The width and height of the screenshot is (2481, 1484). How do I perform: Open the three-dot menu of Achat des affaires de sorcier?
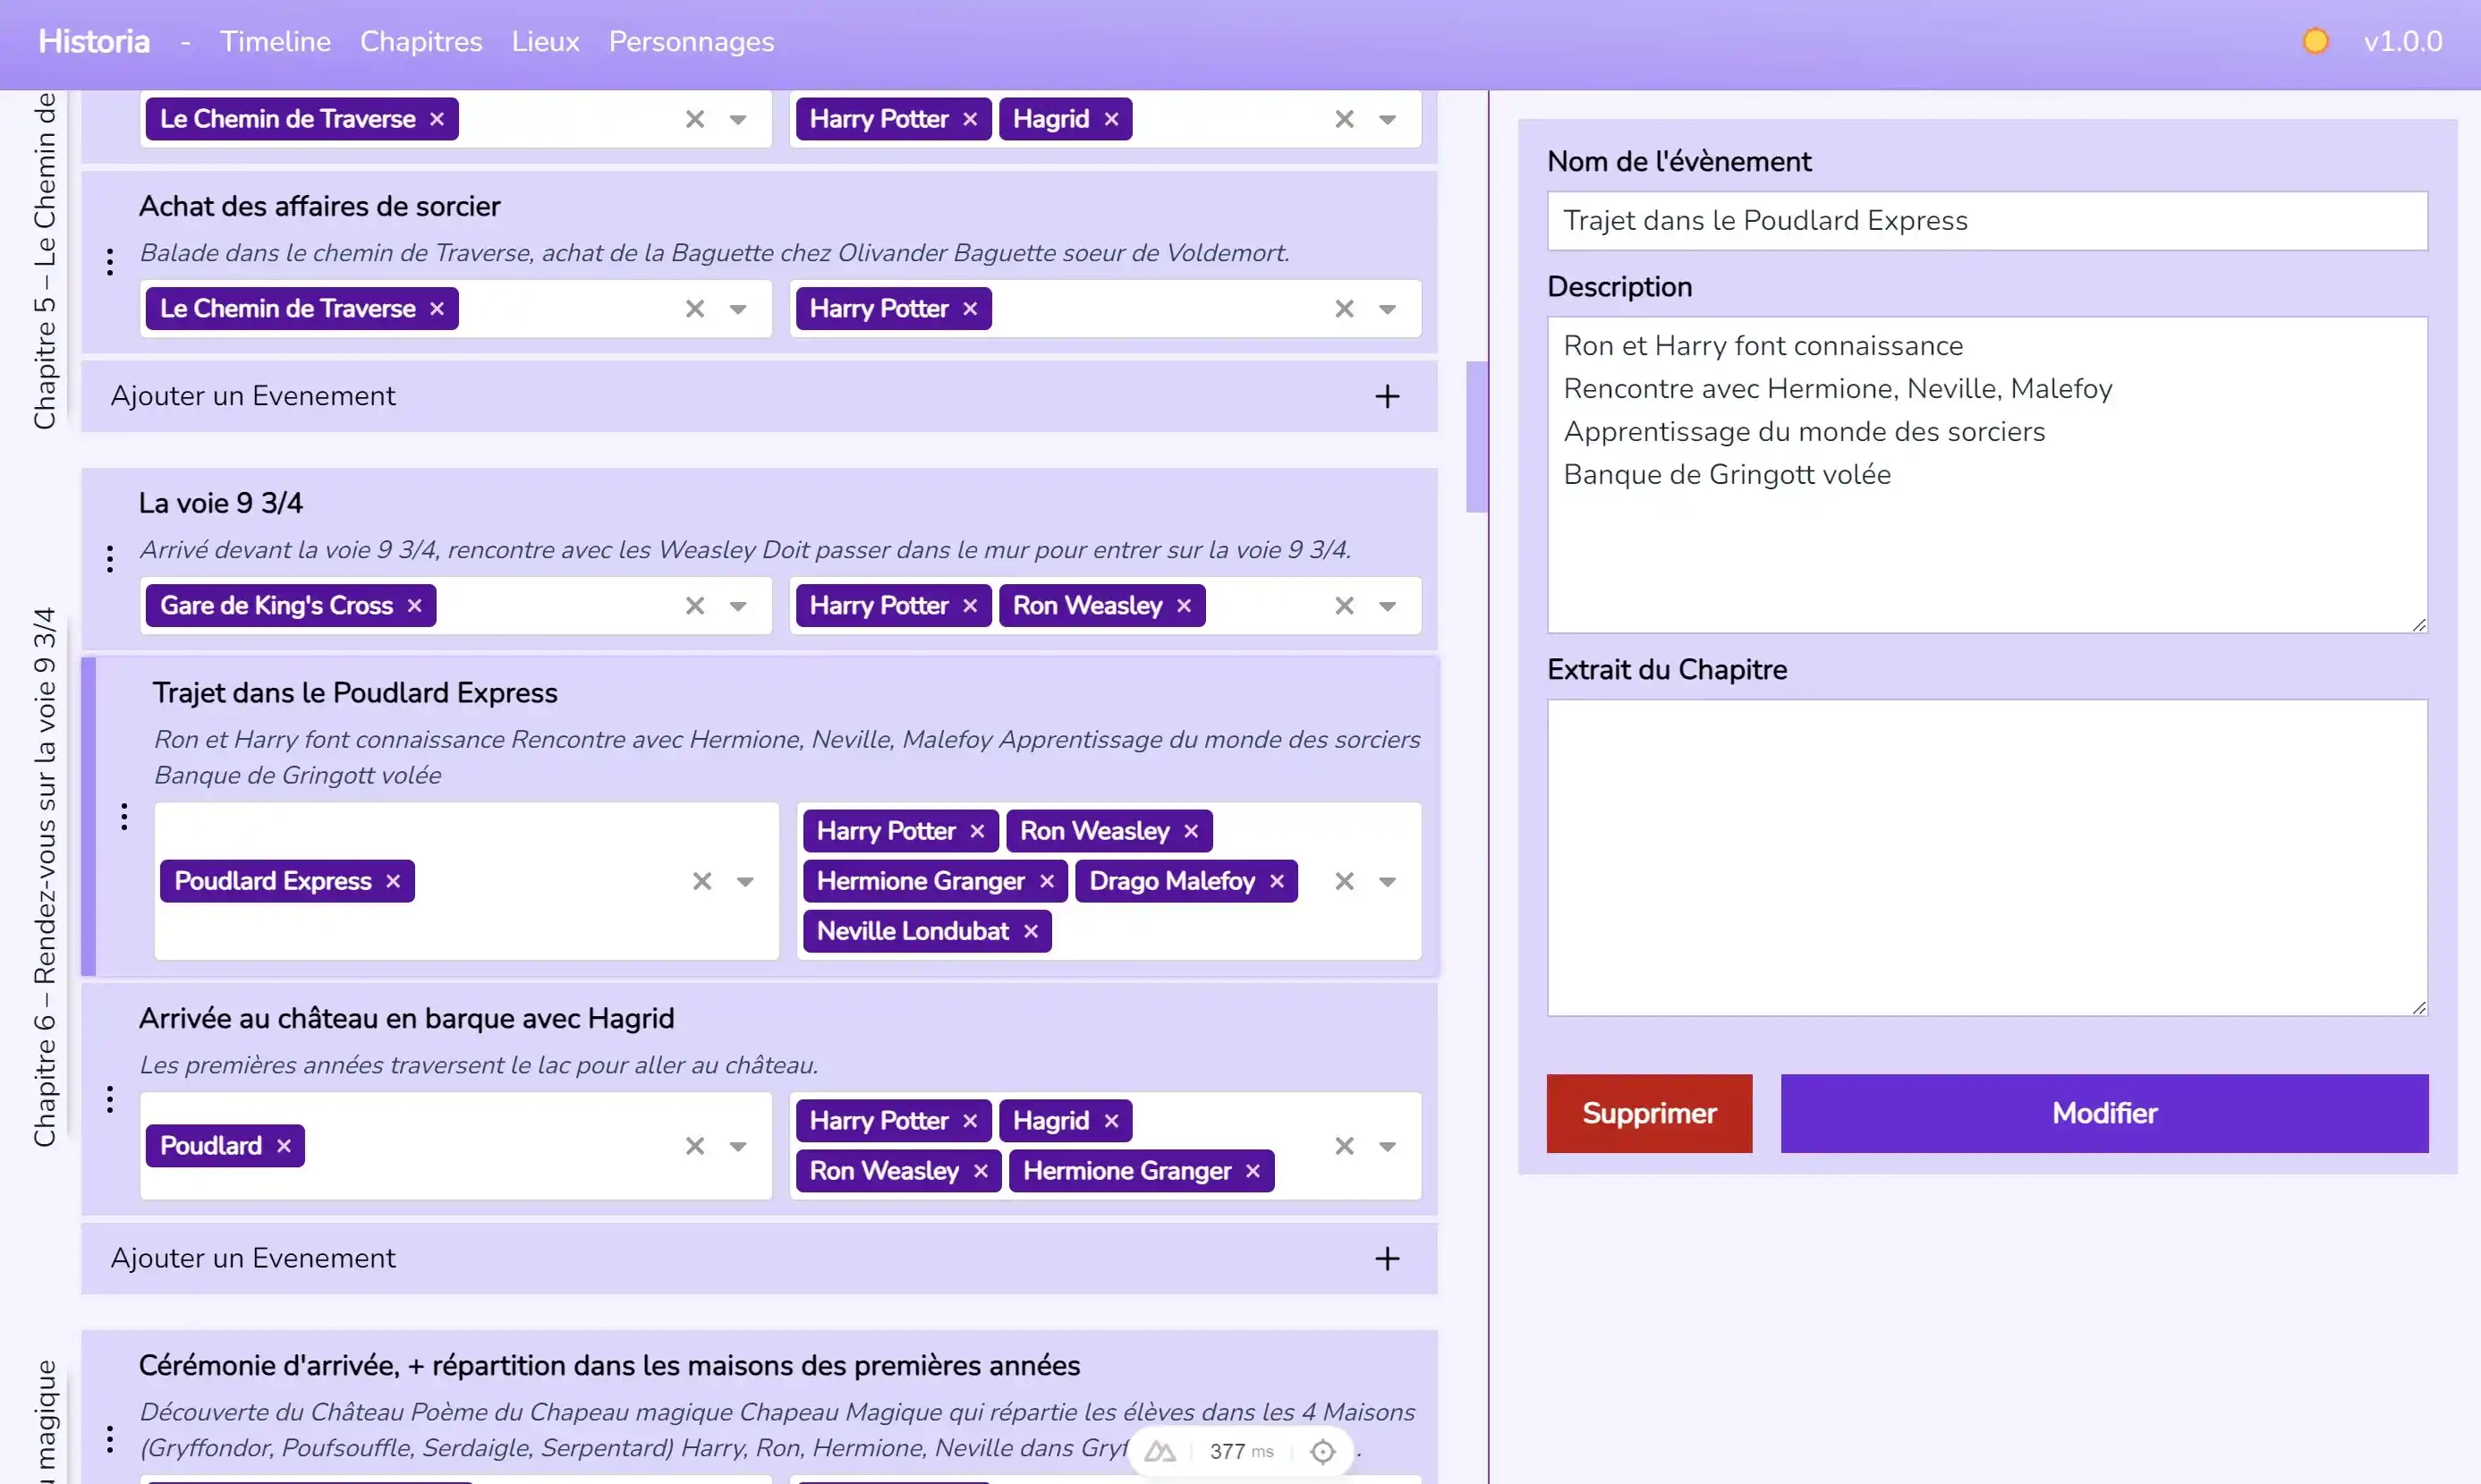coord(110,262)
